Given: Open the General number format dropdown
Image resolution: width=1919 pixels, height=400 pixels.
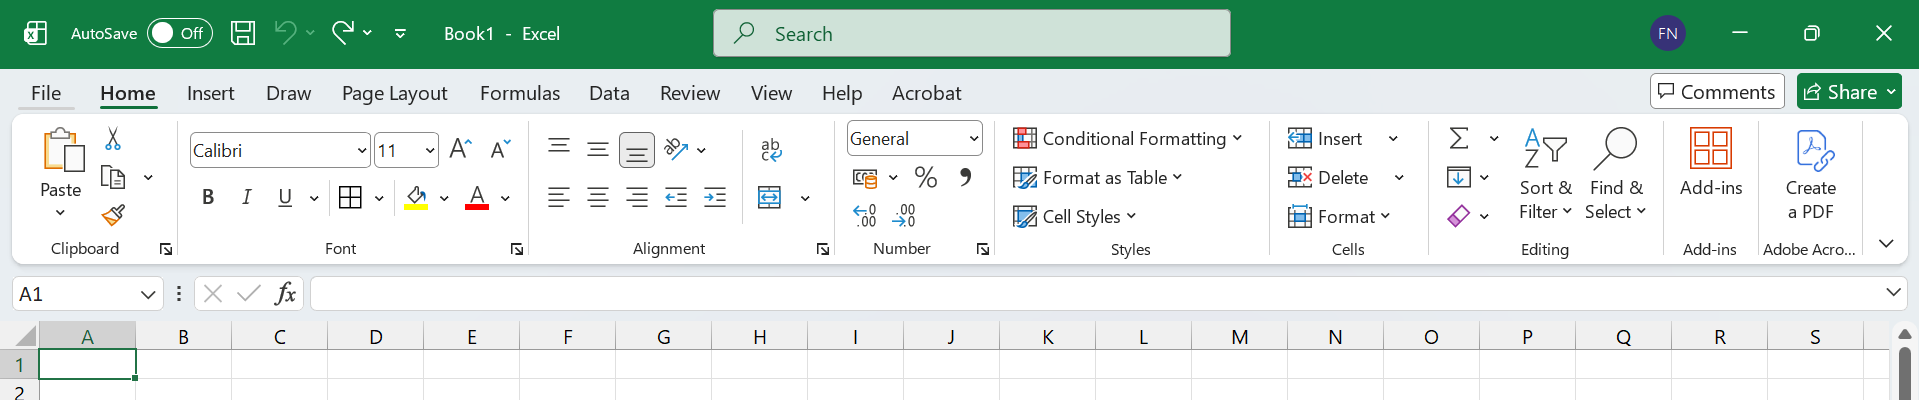Looking at the screenshot, I should click(x=973, y=139).
